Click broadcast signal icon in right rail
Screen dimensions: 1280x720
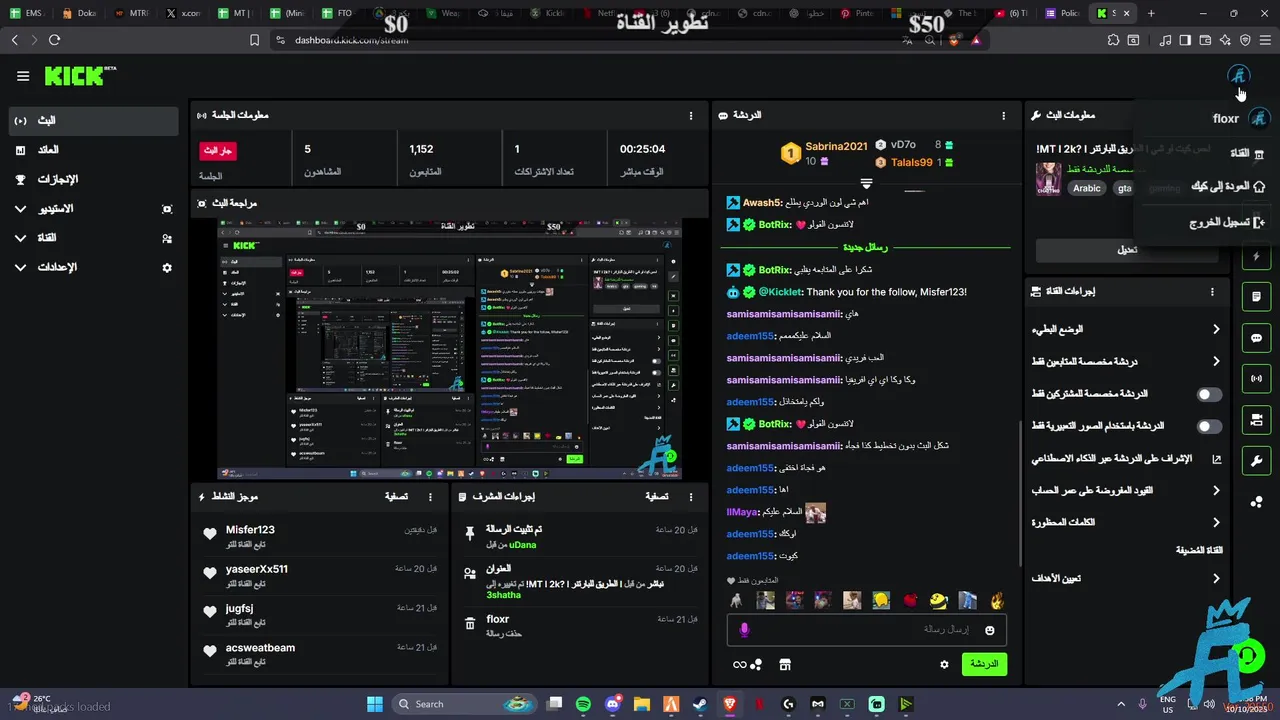1256,379
